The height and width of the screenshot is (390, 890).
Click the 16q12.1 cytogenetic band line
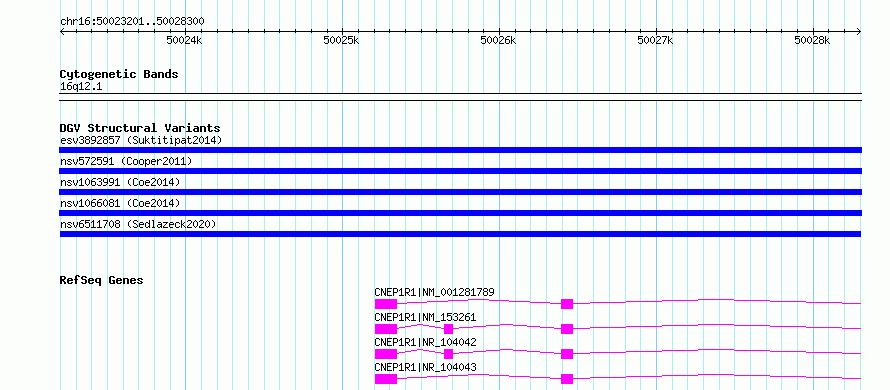[460, 97]
